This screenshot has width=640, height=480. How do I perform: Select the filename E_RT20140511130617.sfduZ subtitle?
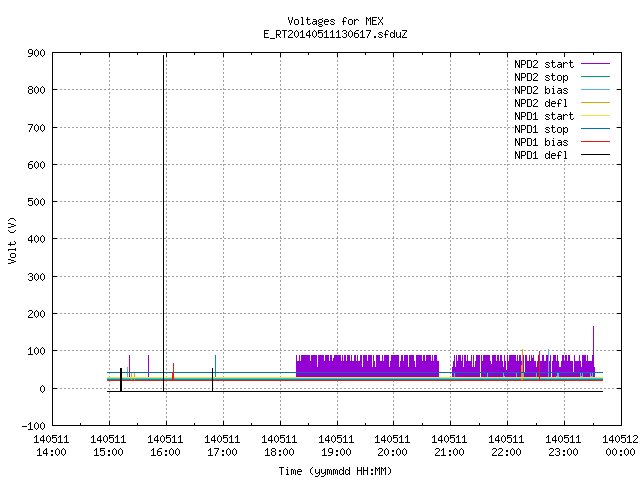tap(335, 34)
